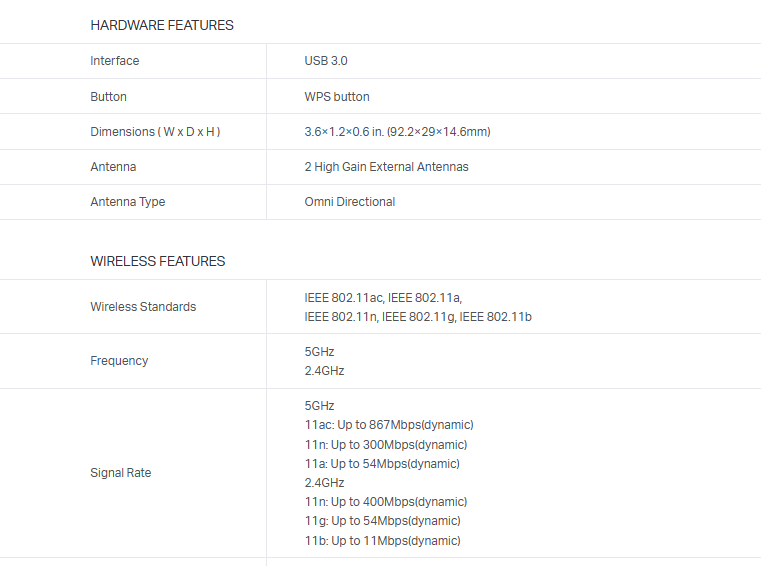Click the Signal Rate row label
Viewport: 762px width, 566px height.
(x=121, y=473)
